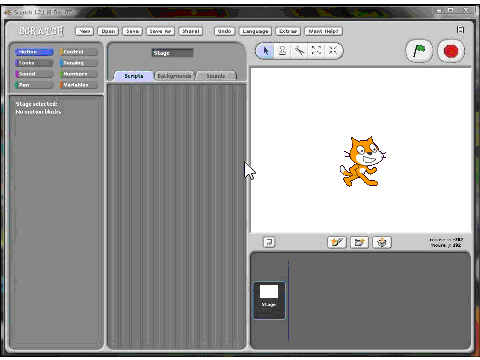Click the paint new sprite icon
Image resolution: width=480 pixels, height=360 pixels.
coord(337,242)
